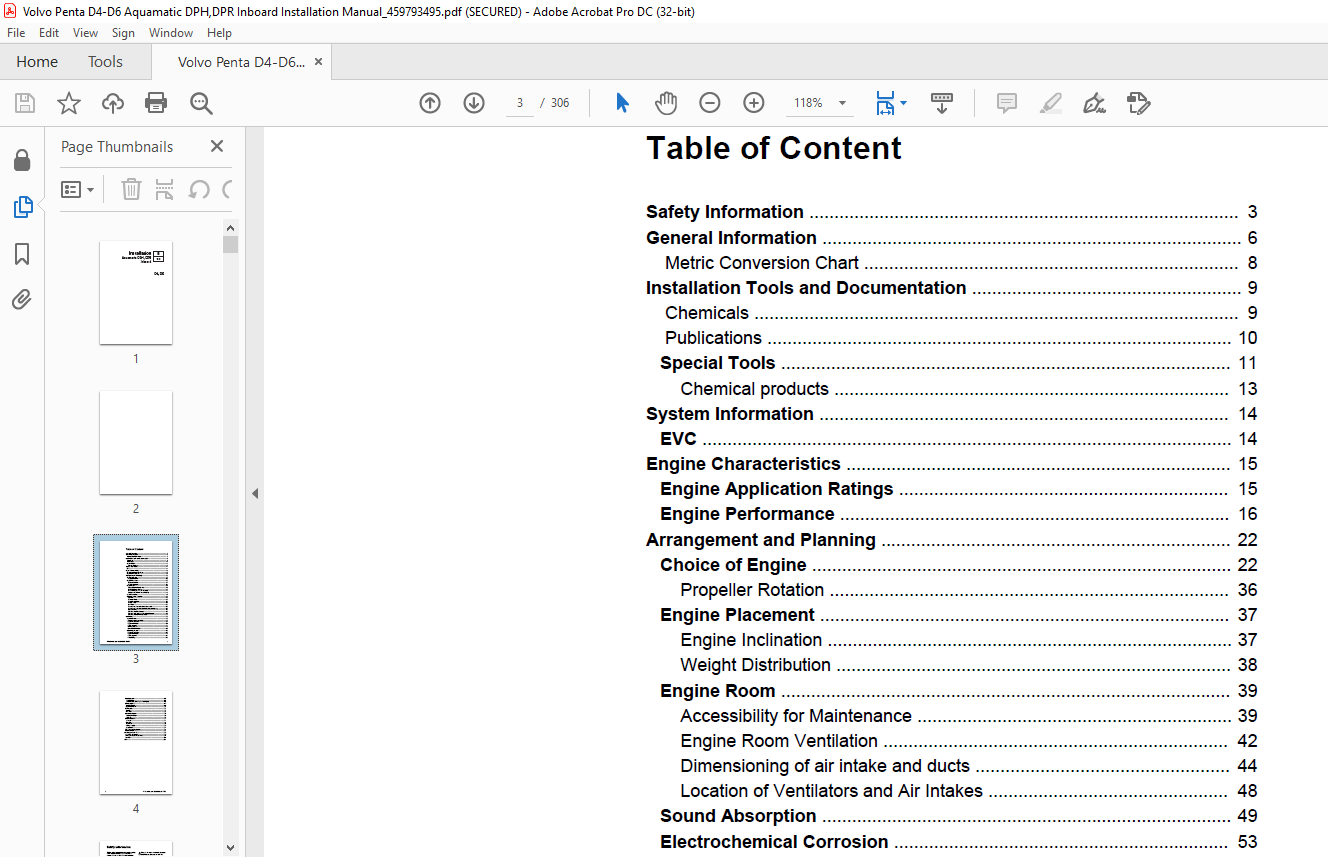Open the Sign document pen tool
Viewport: 1328px width, 857px height.
1094,103
